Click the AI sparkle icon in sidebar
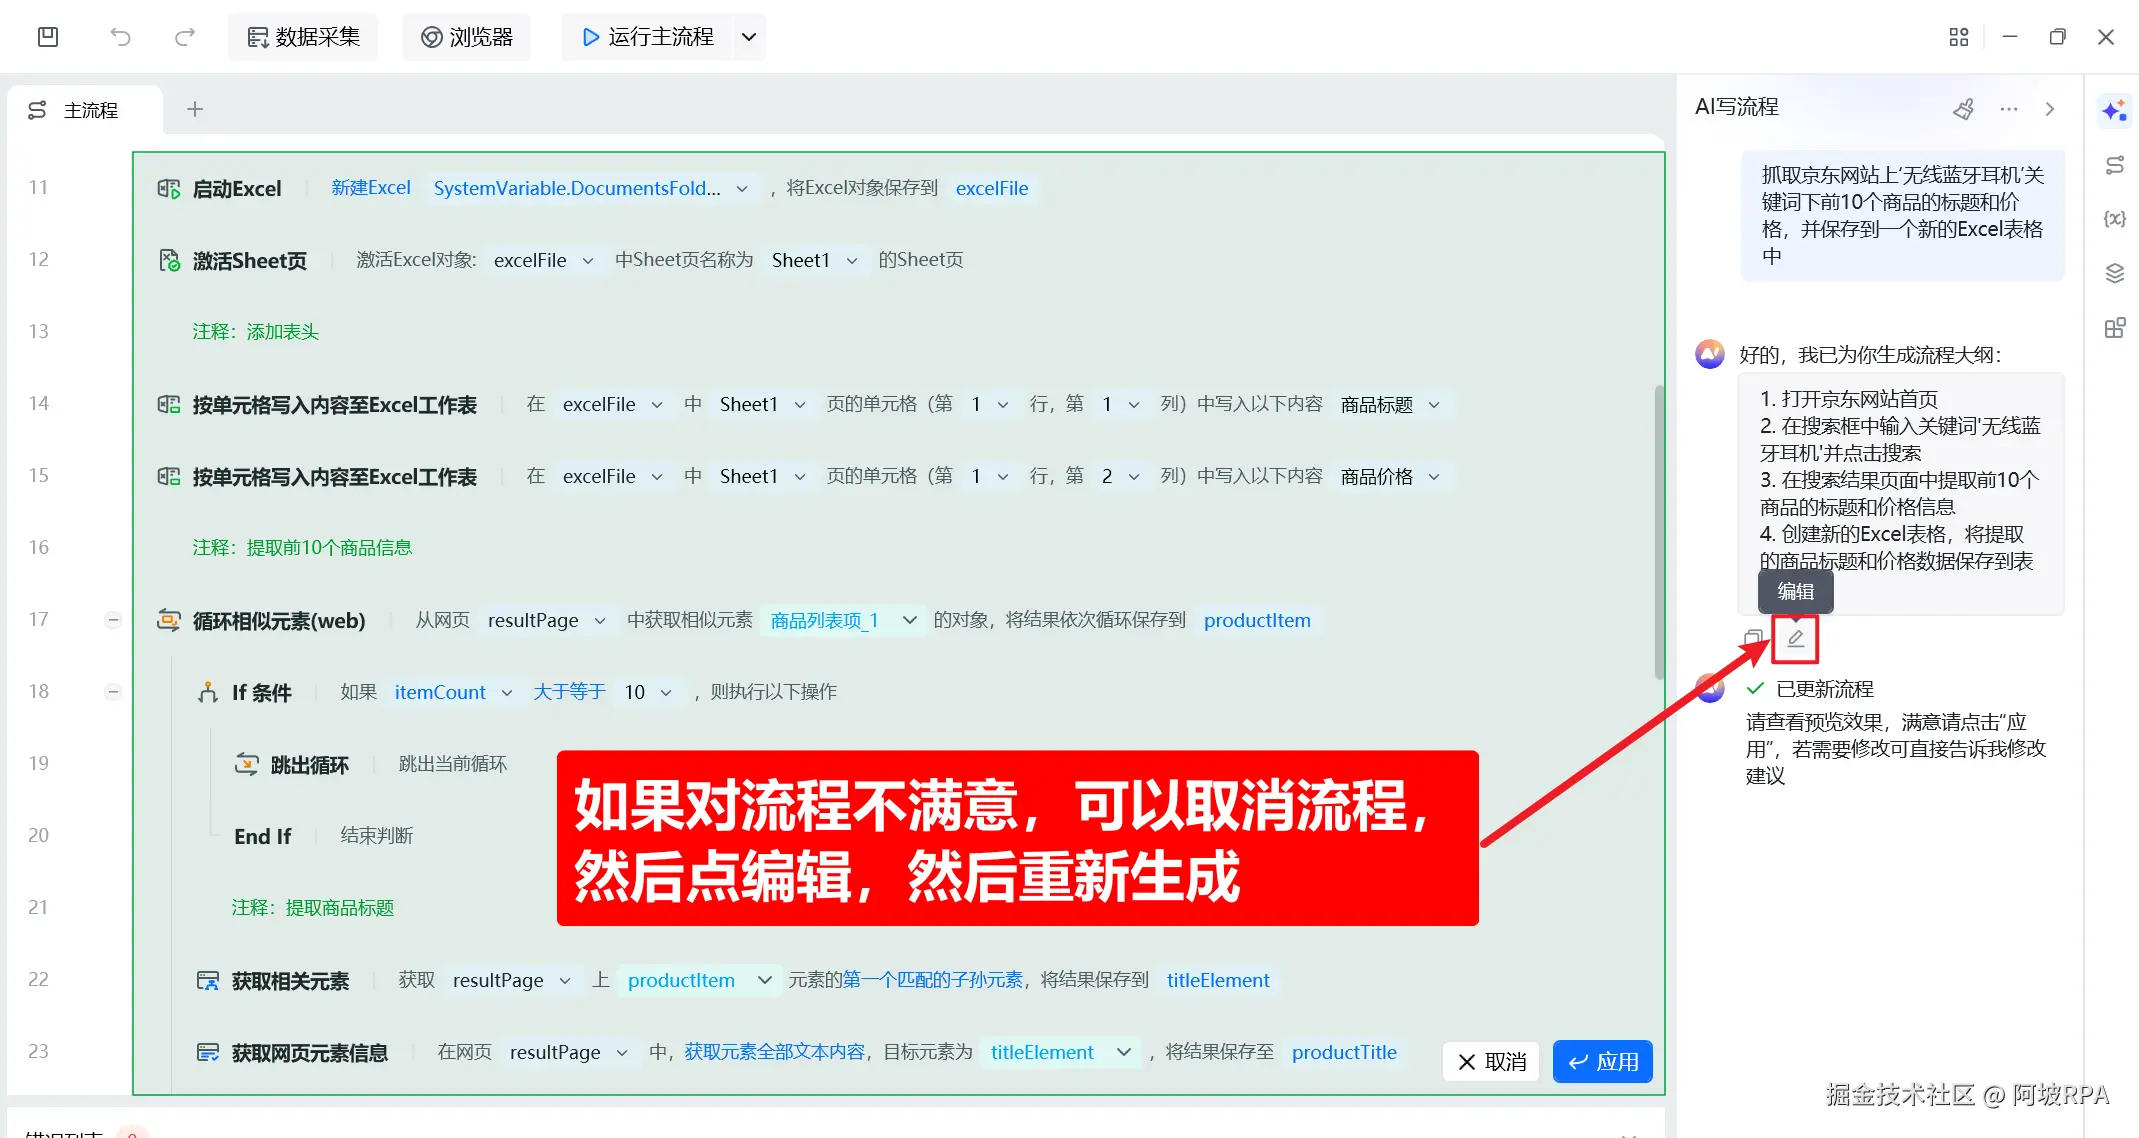 tap(2113, 110)
